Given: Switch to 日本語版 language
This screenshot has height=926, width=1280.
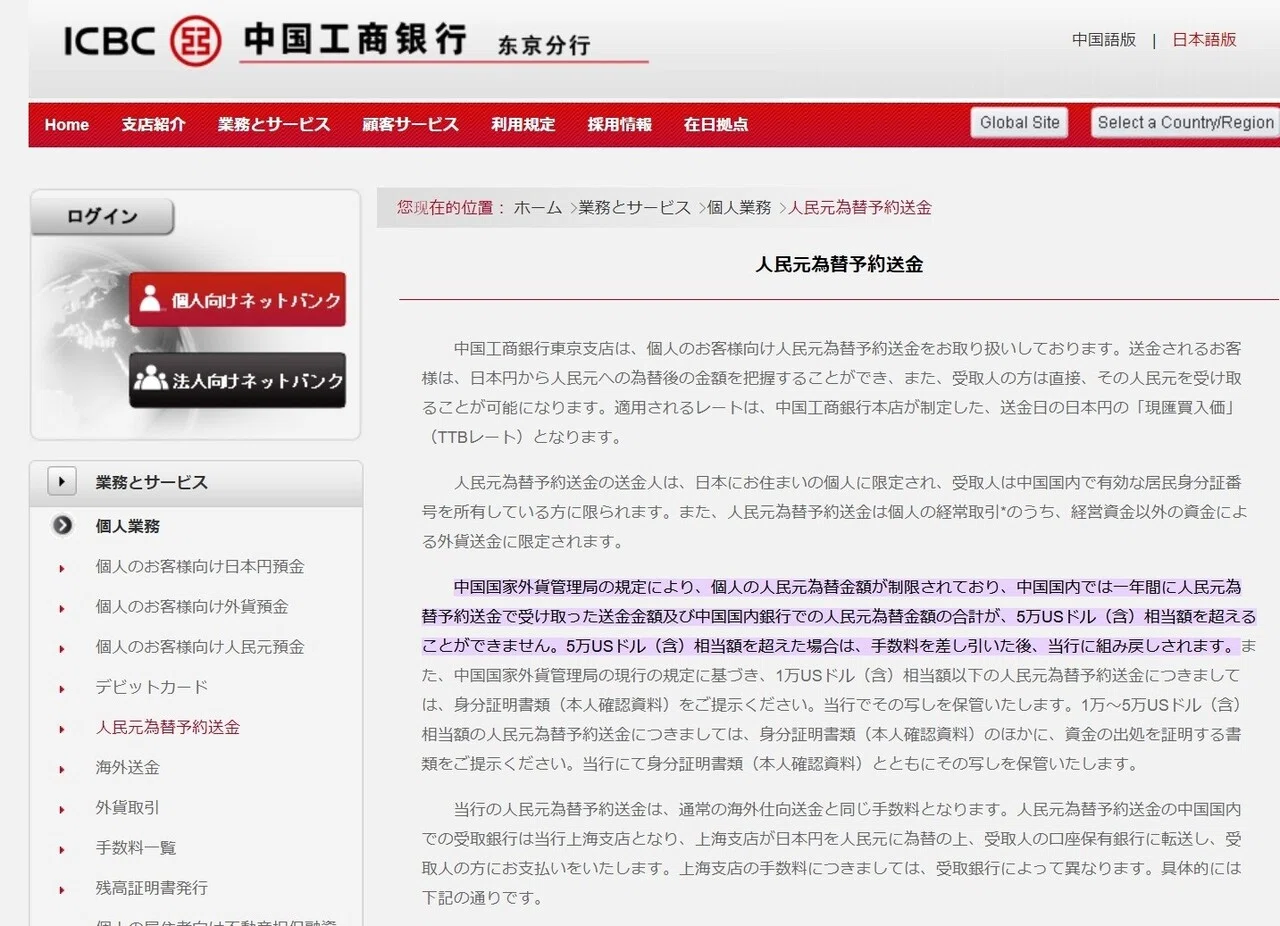Looking at the screenshot, I should 1204,40.
